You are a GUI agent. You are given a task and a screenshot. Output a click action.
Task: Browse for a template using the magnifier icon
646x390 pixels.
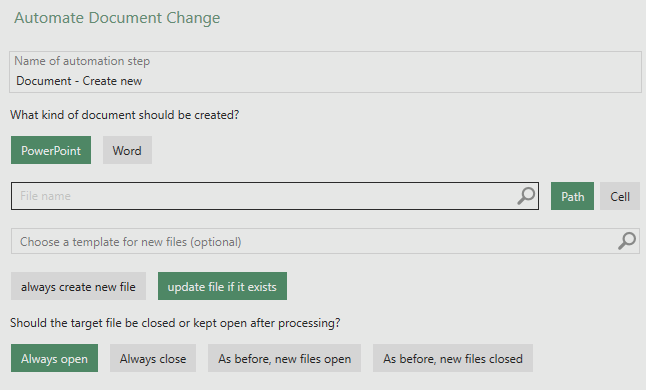click(x=627, y=241)
